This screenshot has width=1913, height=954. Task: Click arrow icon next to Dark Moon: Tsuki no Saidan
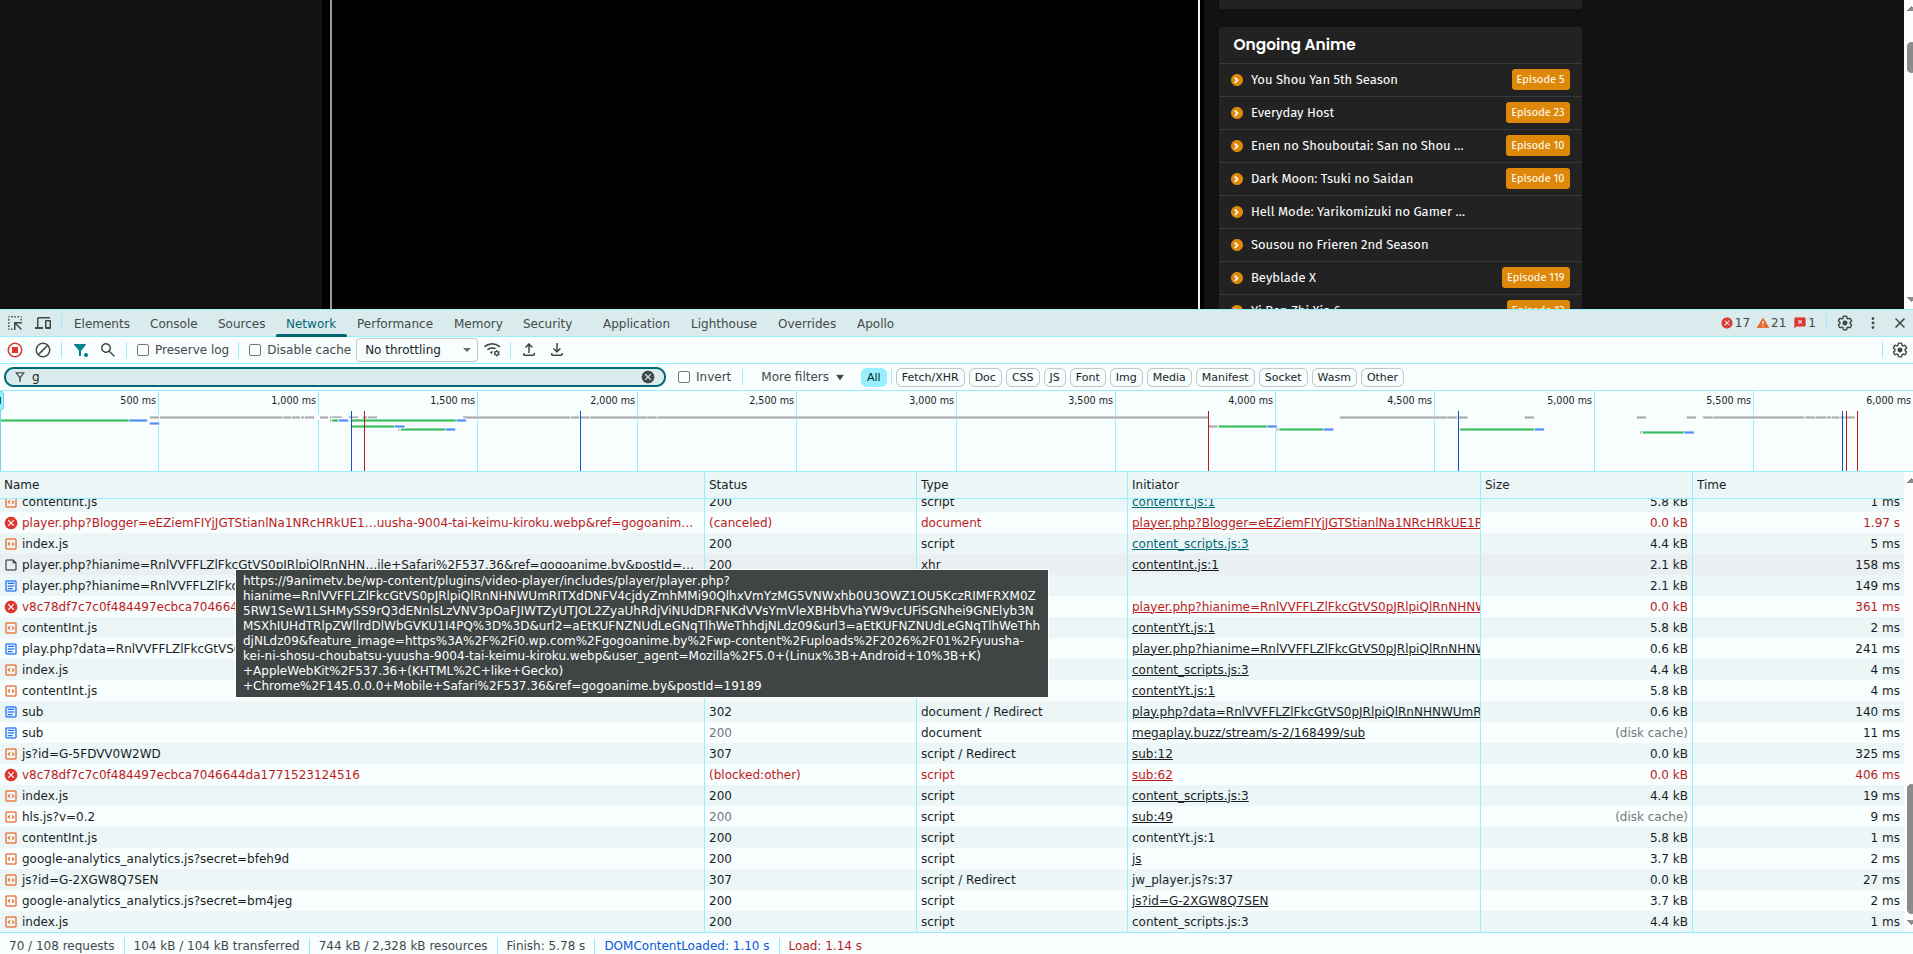(x=1237, y=179)
